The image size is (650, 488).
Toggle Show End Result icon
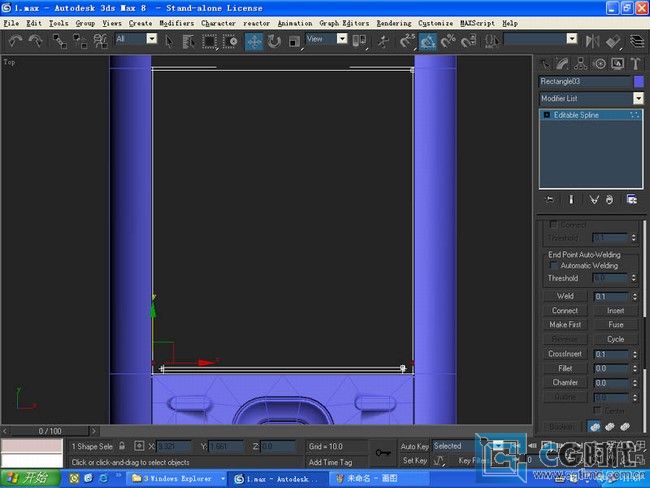pyautogui.click(x=571, y=199)
